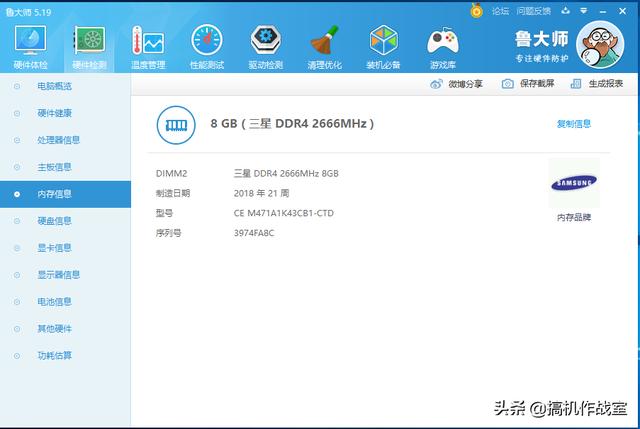The height and width of the screenshot is (429, 640).
Task: Click the 内存品牌 caption
Action: click(x=574, y=218)
